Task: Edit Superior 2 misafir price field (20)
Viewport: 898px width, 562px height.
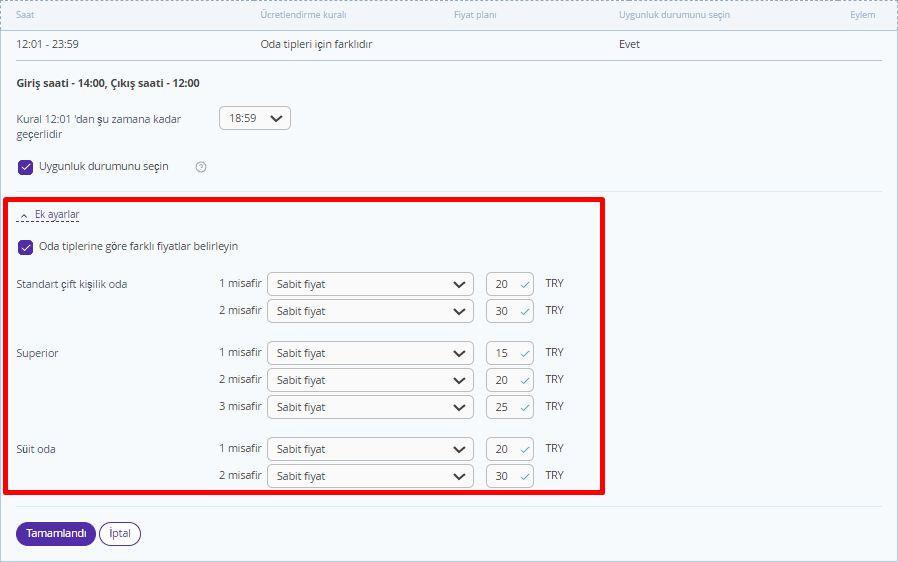Action: click(510, 380)
